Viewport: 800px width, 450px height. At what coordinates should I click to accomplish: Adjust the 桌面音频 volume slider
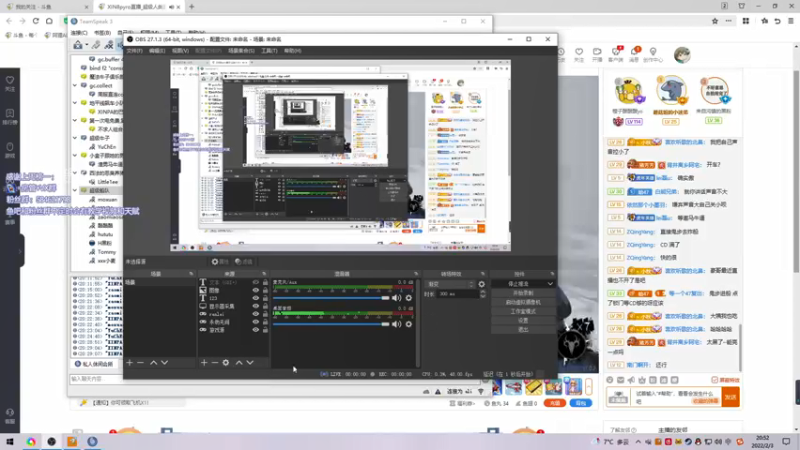331,324
